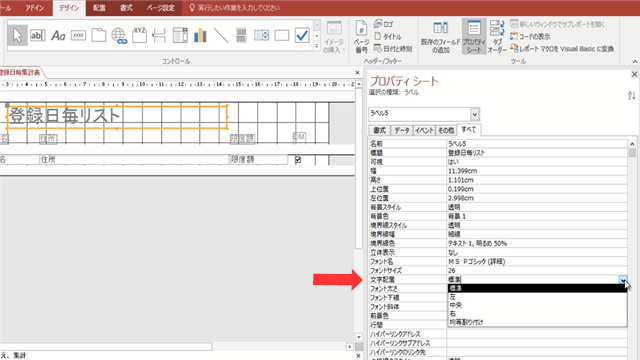
Task: Select 中央 in the text align list
Action: point(537,305)
